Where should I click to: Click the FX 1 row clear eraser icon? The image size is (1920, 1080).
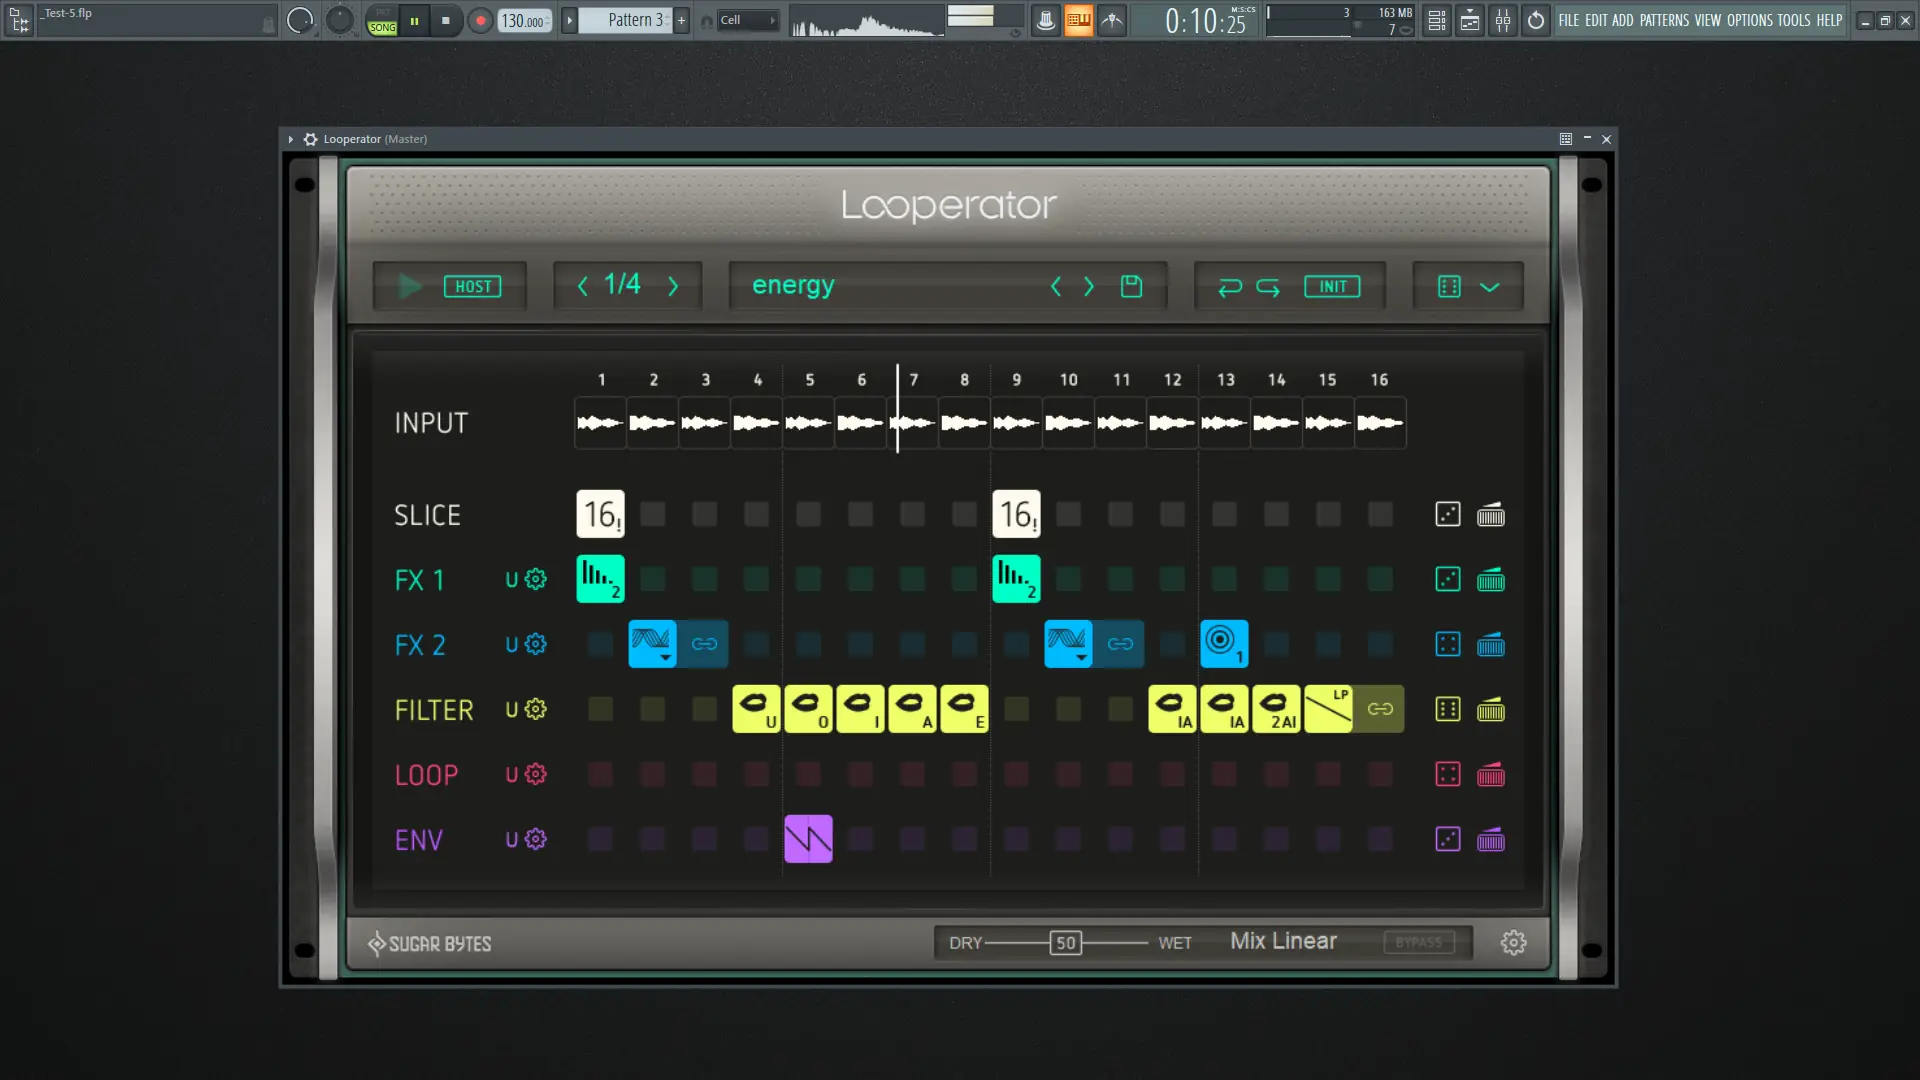coord(1490,579)
